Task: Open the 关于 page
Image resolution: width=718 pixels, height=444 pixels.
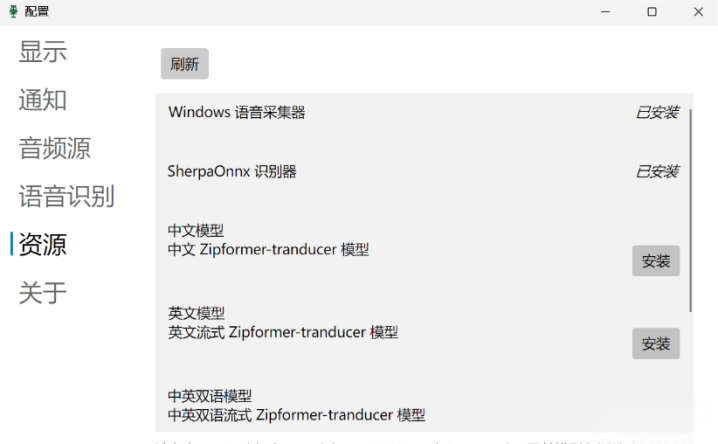Action: tap(43, 292)
